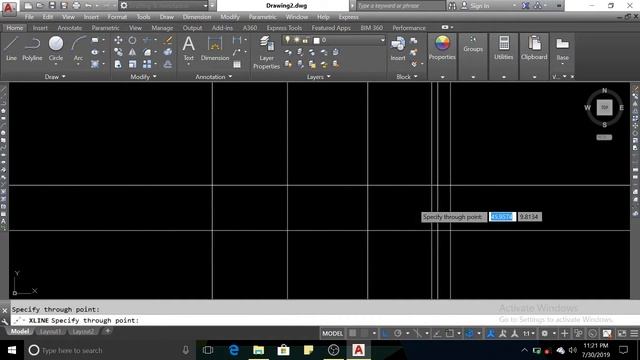This screenshot has width=640, height=360.
Task: Select the Text annotation tool
Action: click(x=189, y=49)
